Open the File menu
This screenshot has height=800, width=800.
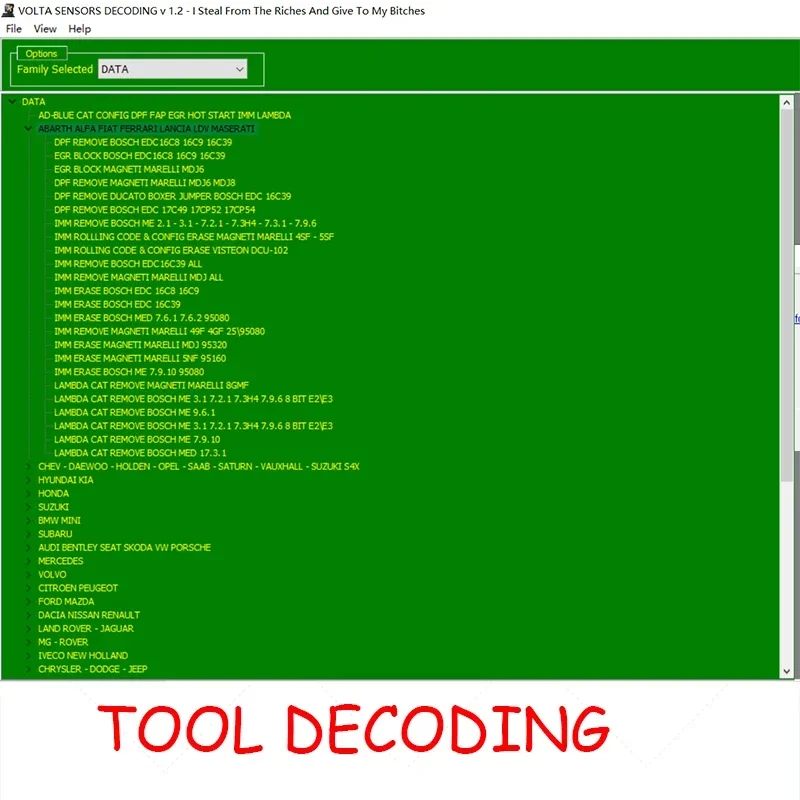[14, 29]
